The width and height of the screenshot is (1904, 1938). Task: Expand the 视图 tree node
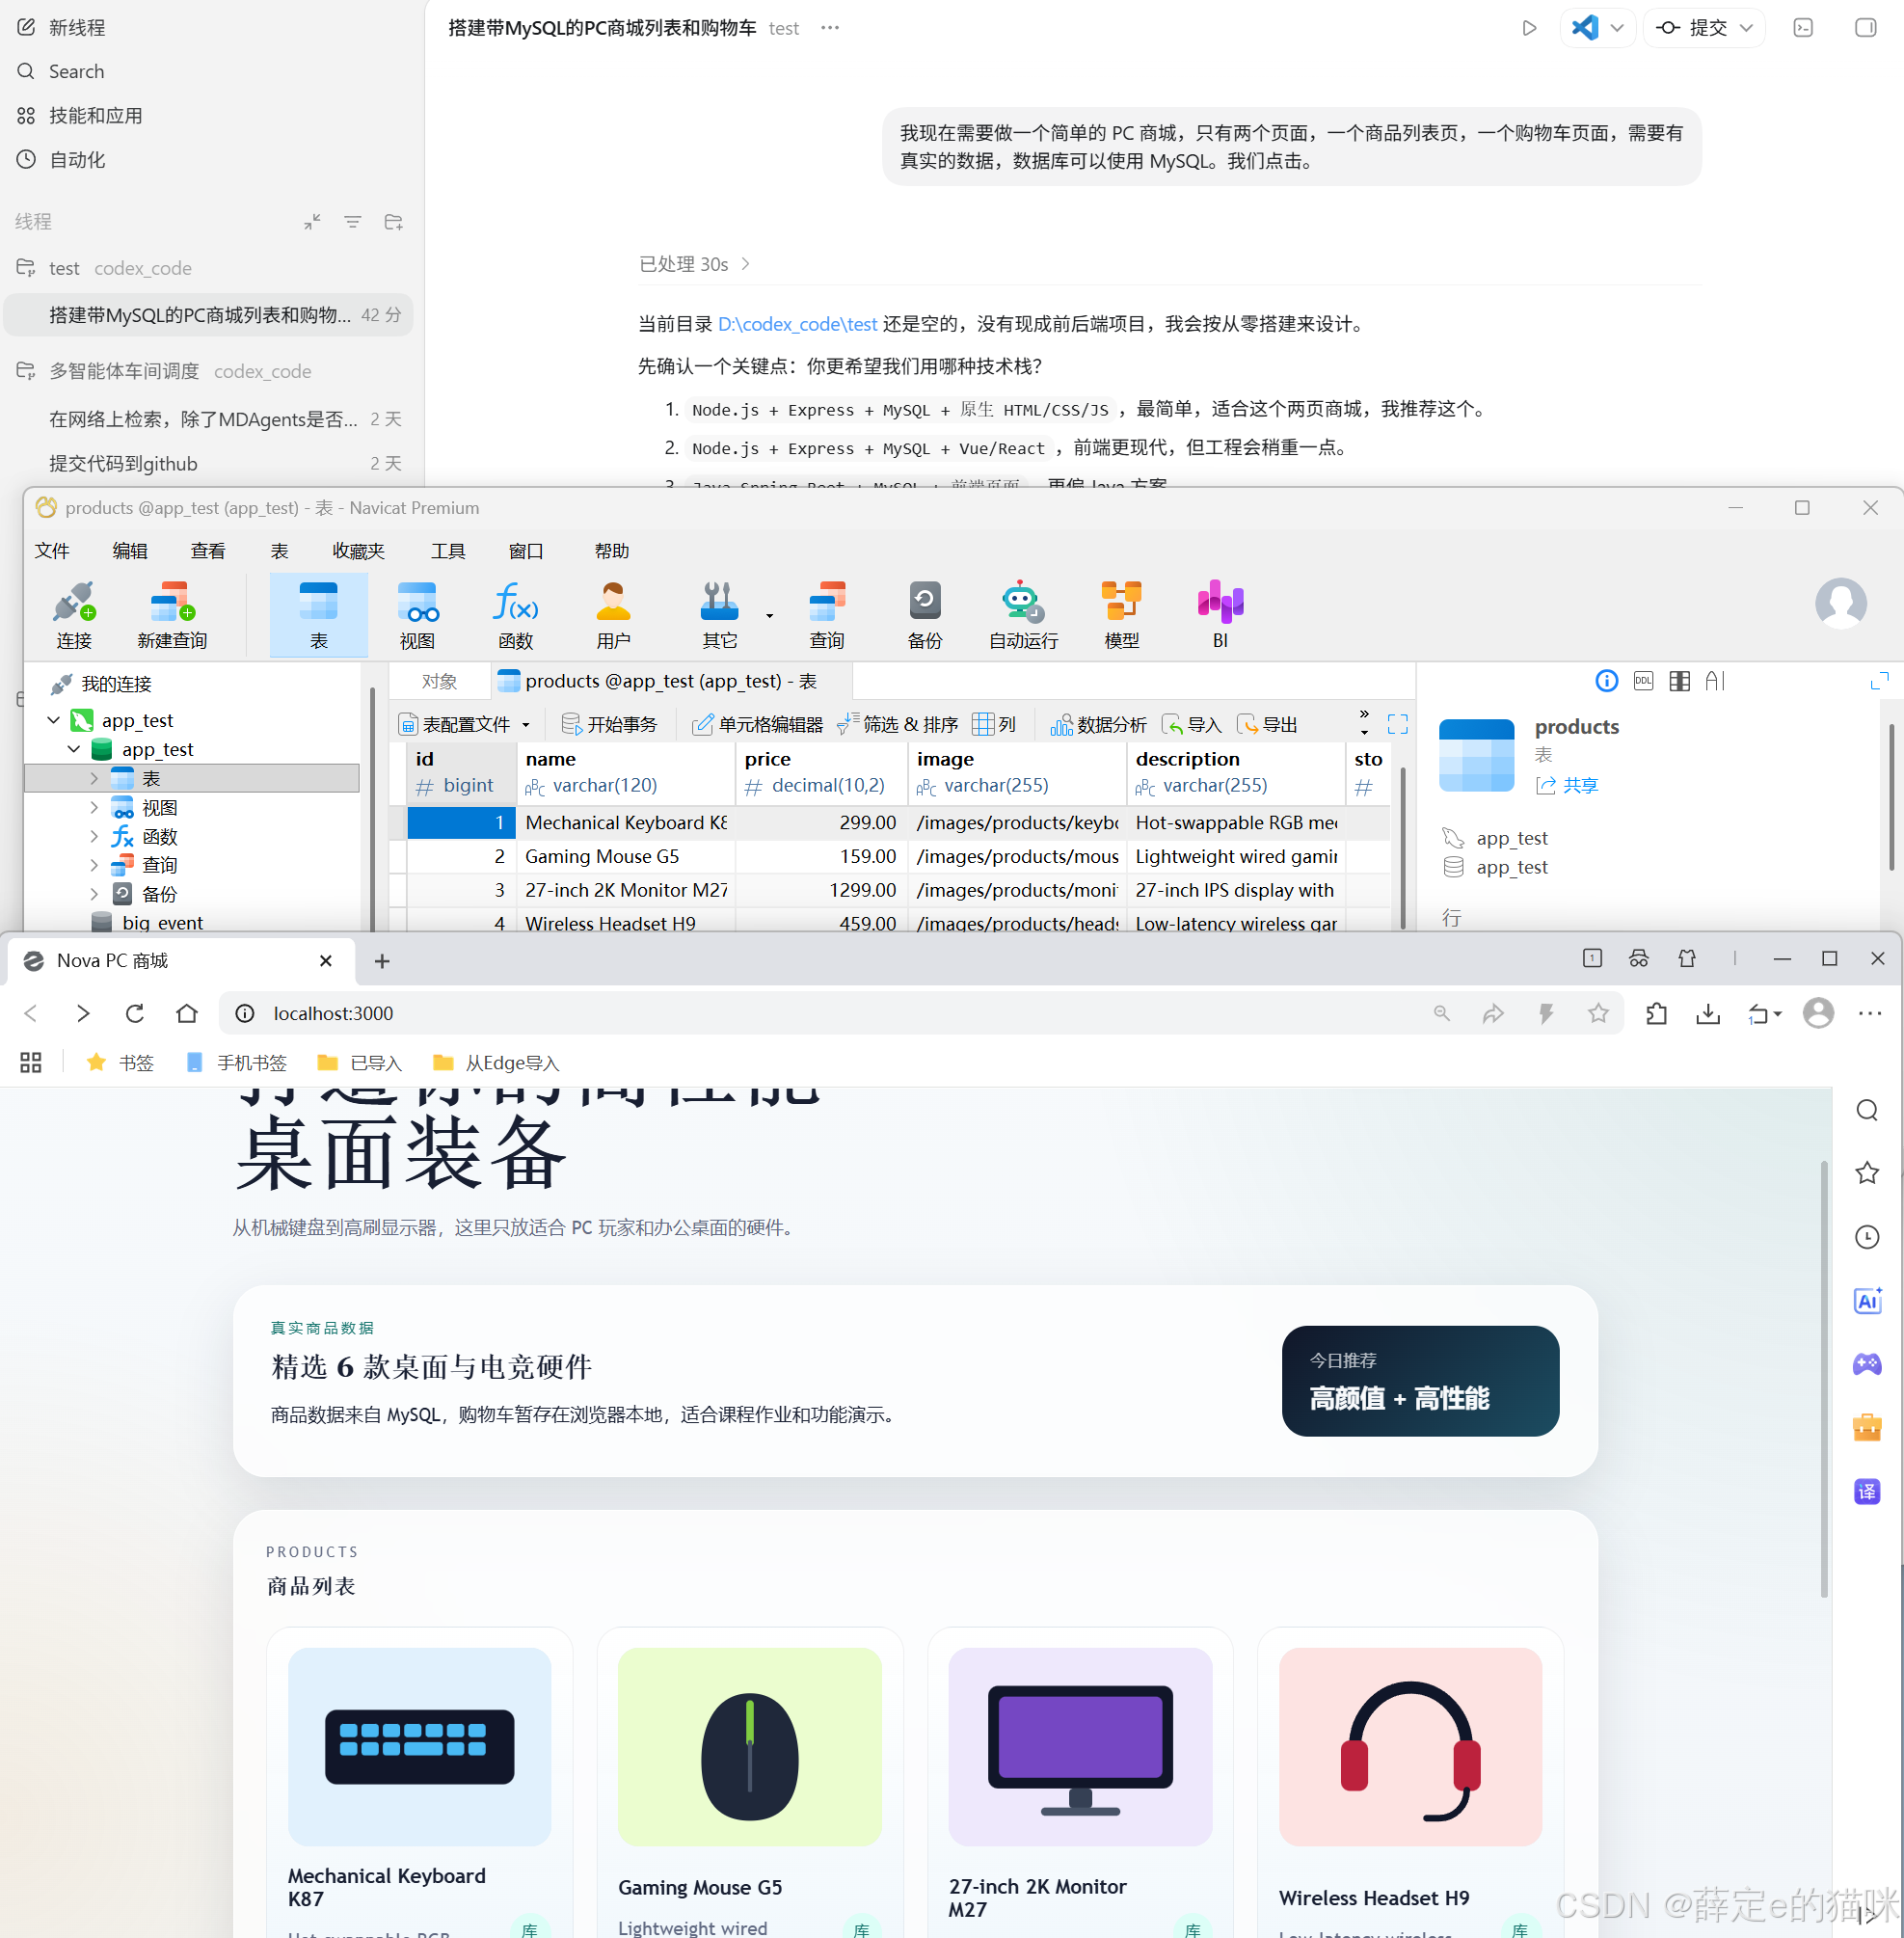click(94, 807)
